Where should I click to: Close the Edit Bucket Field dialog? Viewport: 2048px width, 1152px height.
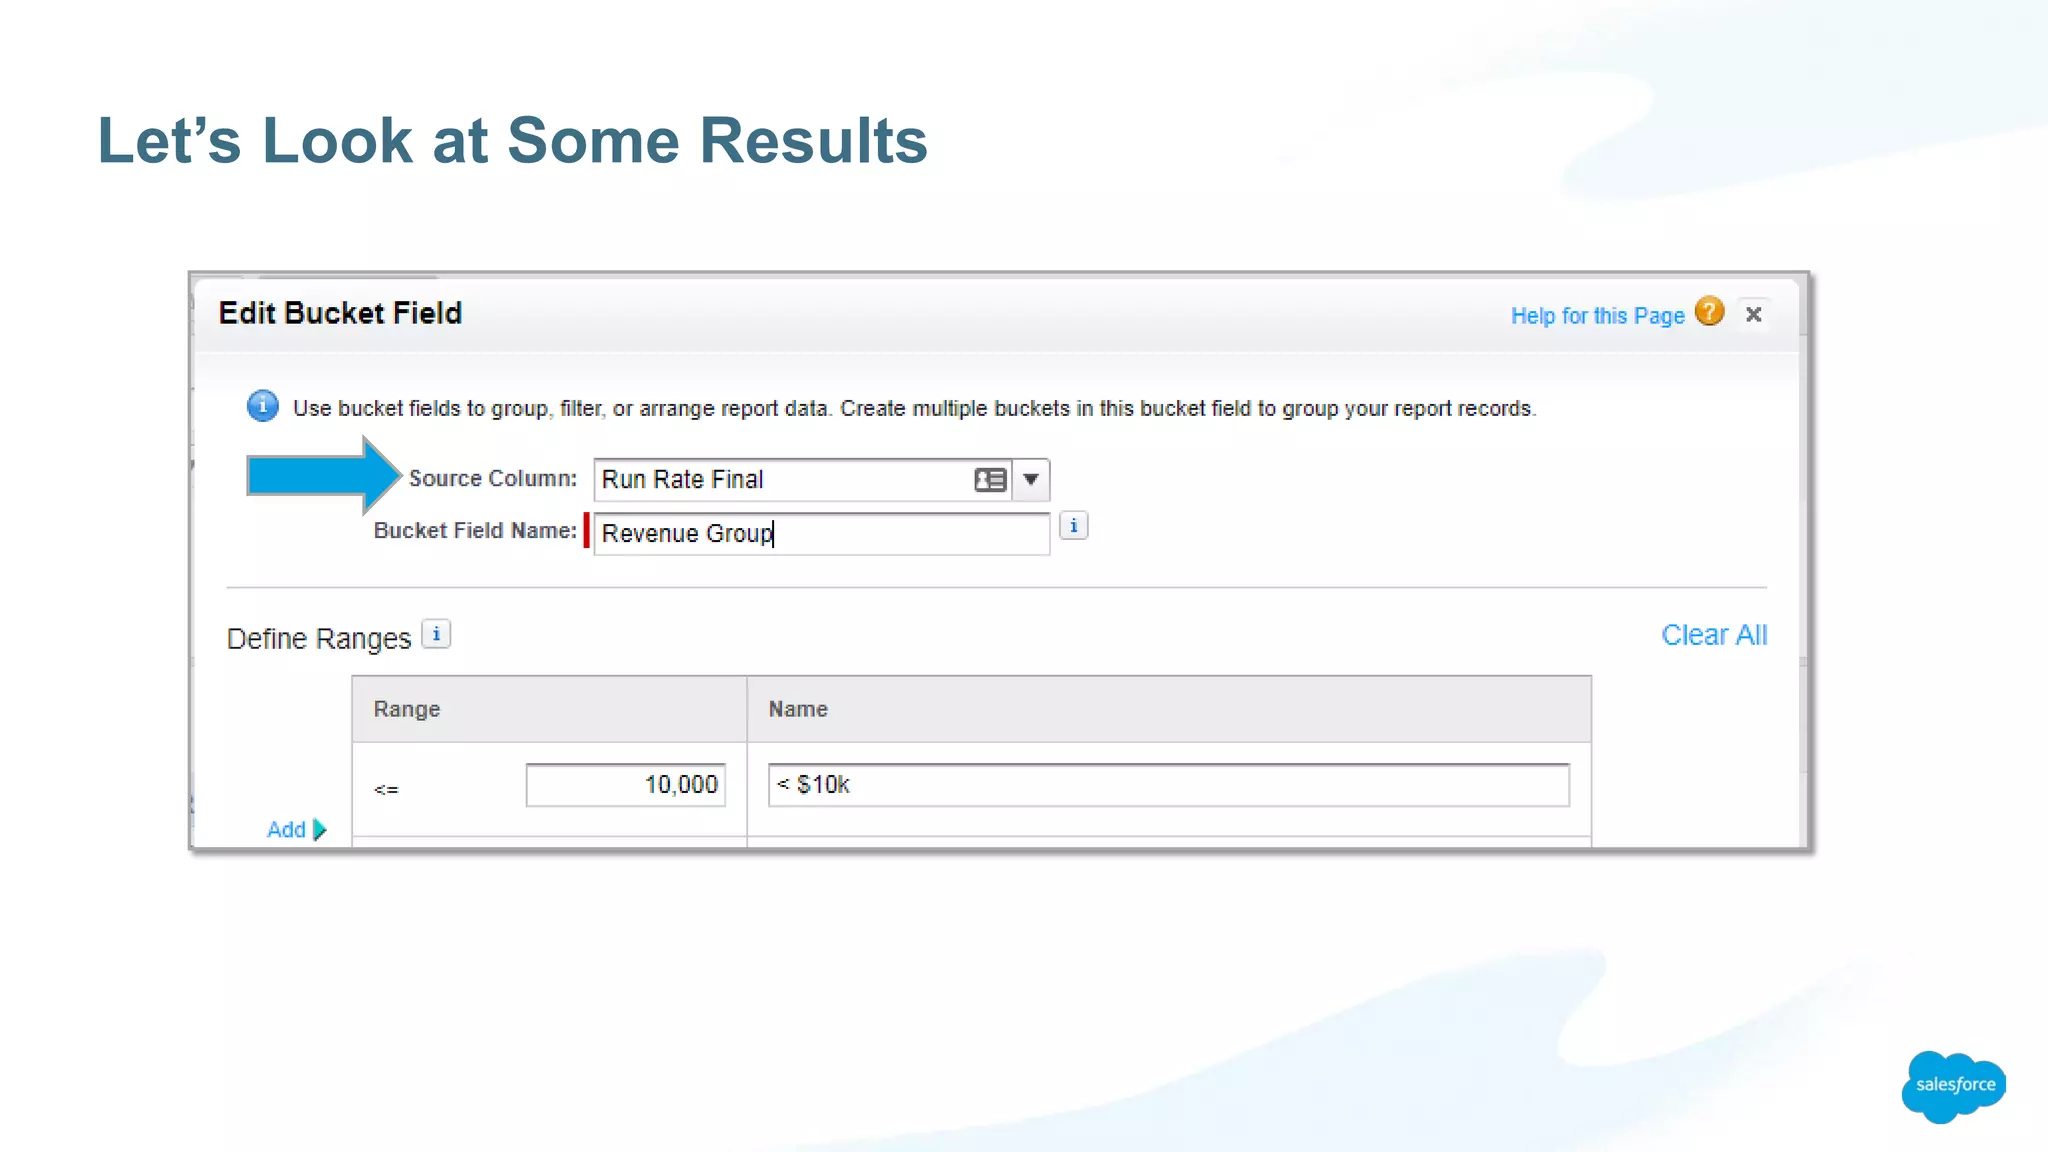click(x=1753, y=315)
